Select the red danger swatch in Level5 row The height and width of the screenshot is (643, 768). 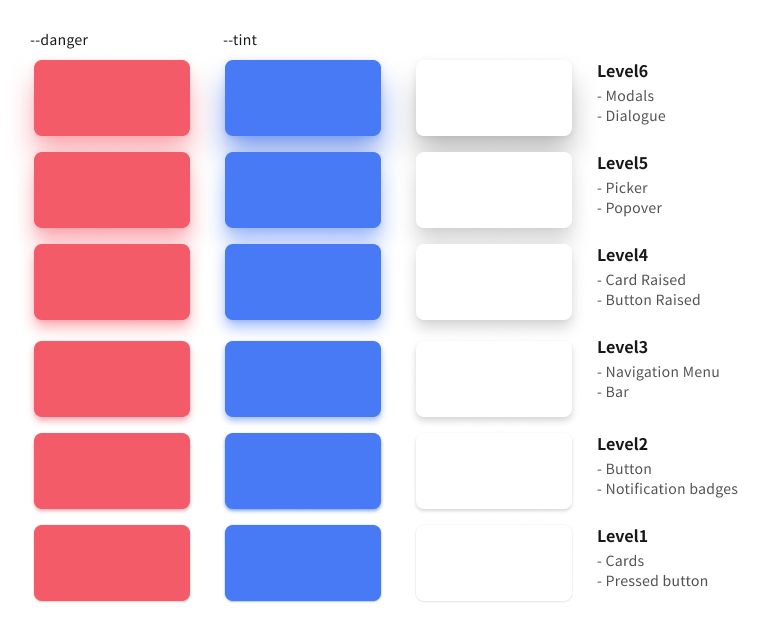click(112, 190)
